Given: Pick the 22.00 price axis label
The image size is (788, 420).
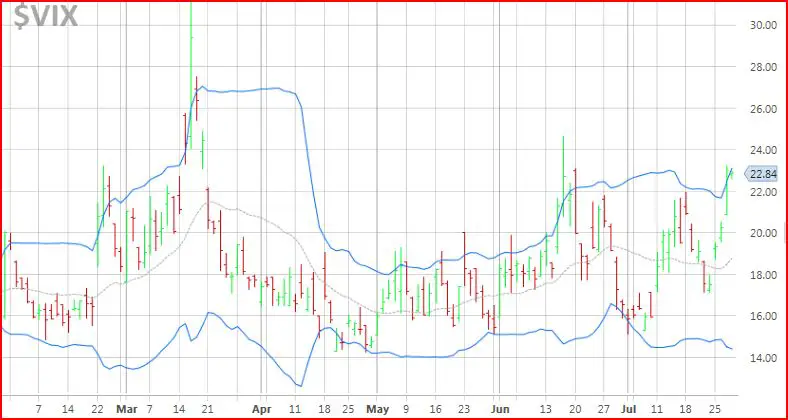Looking at the screenshot, I should (x=763, y=192).
